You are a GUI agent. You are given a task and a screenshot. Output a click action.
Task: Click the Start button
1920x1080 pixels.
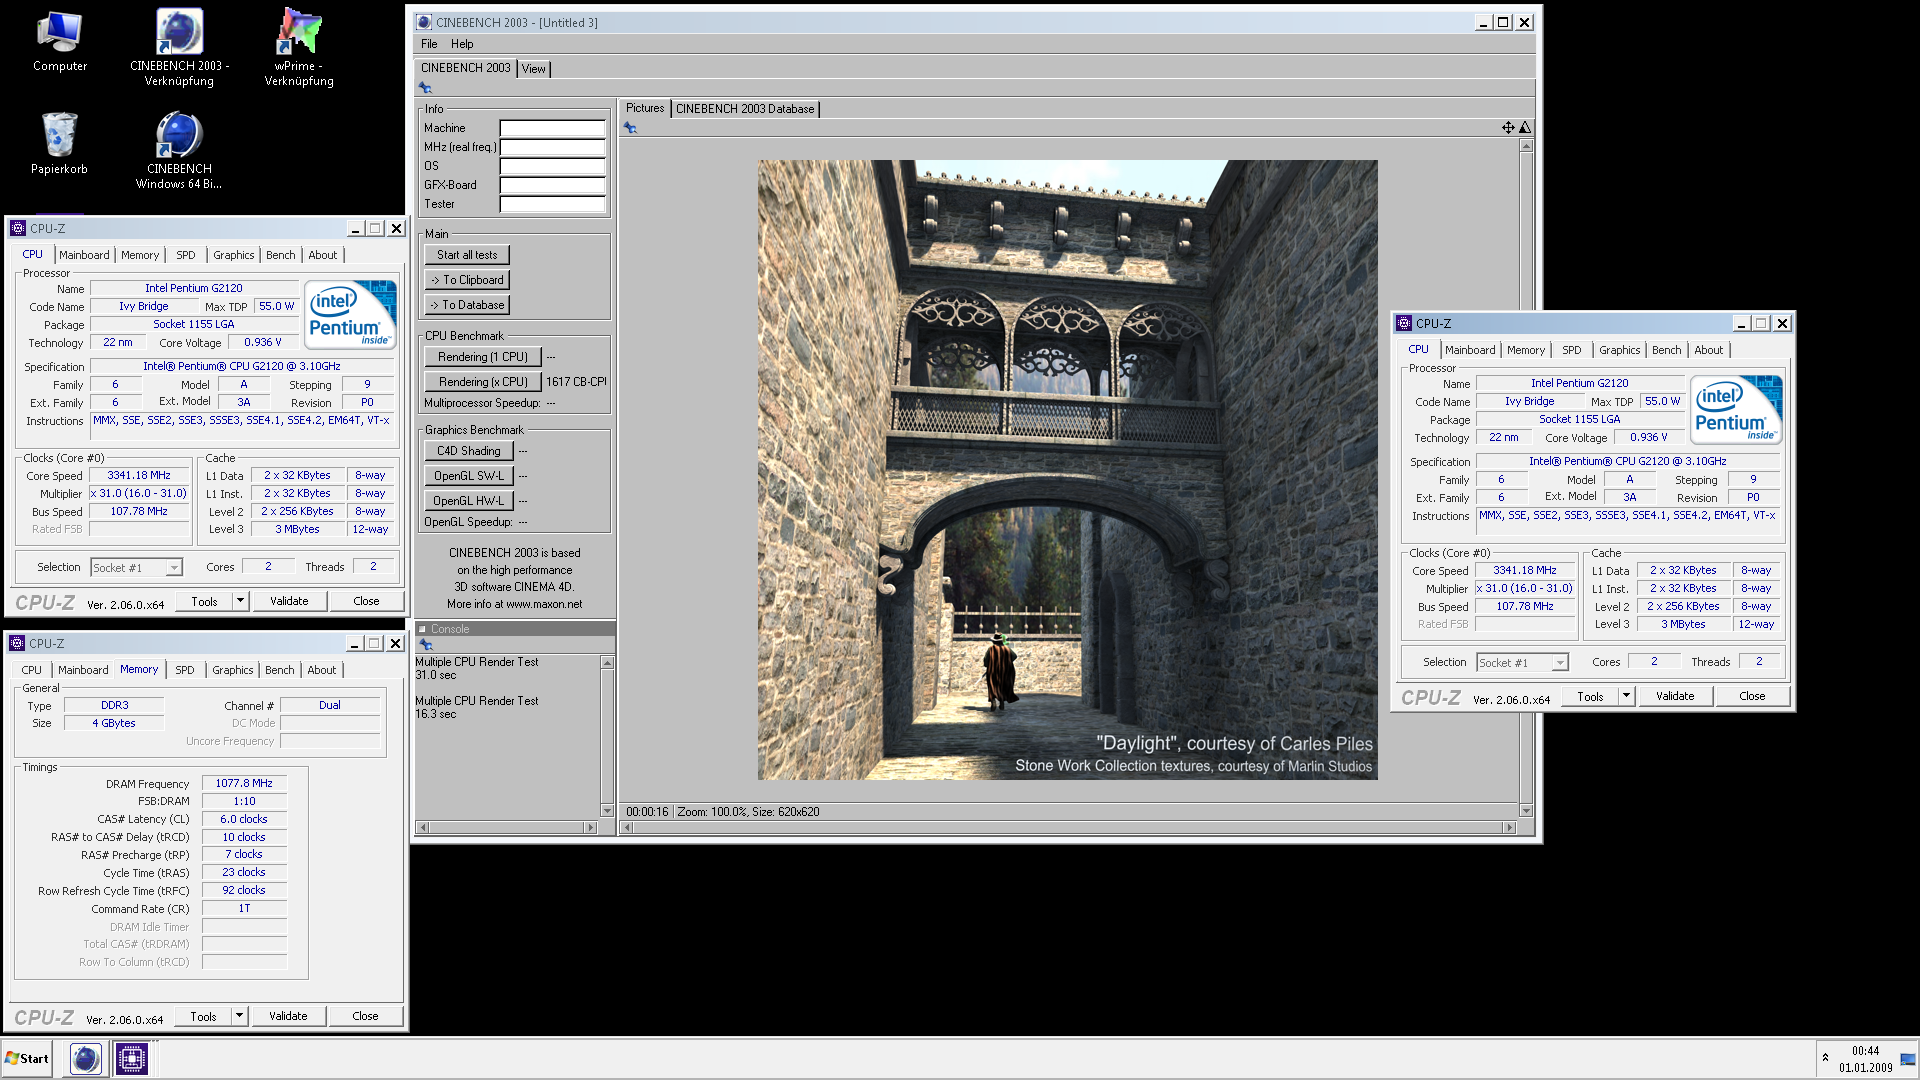point(27,1058)
